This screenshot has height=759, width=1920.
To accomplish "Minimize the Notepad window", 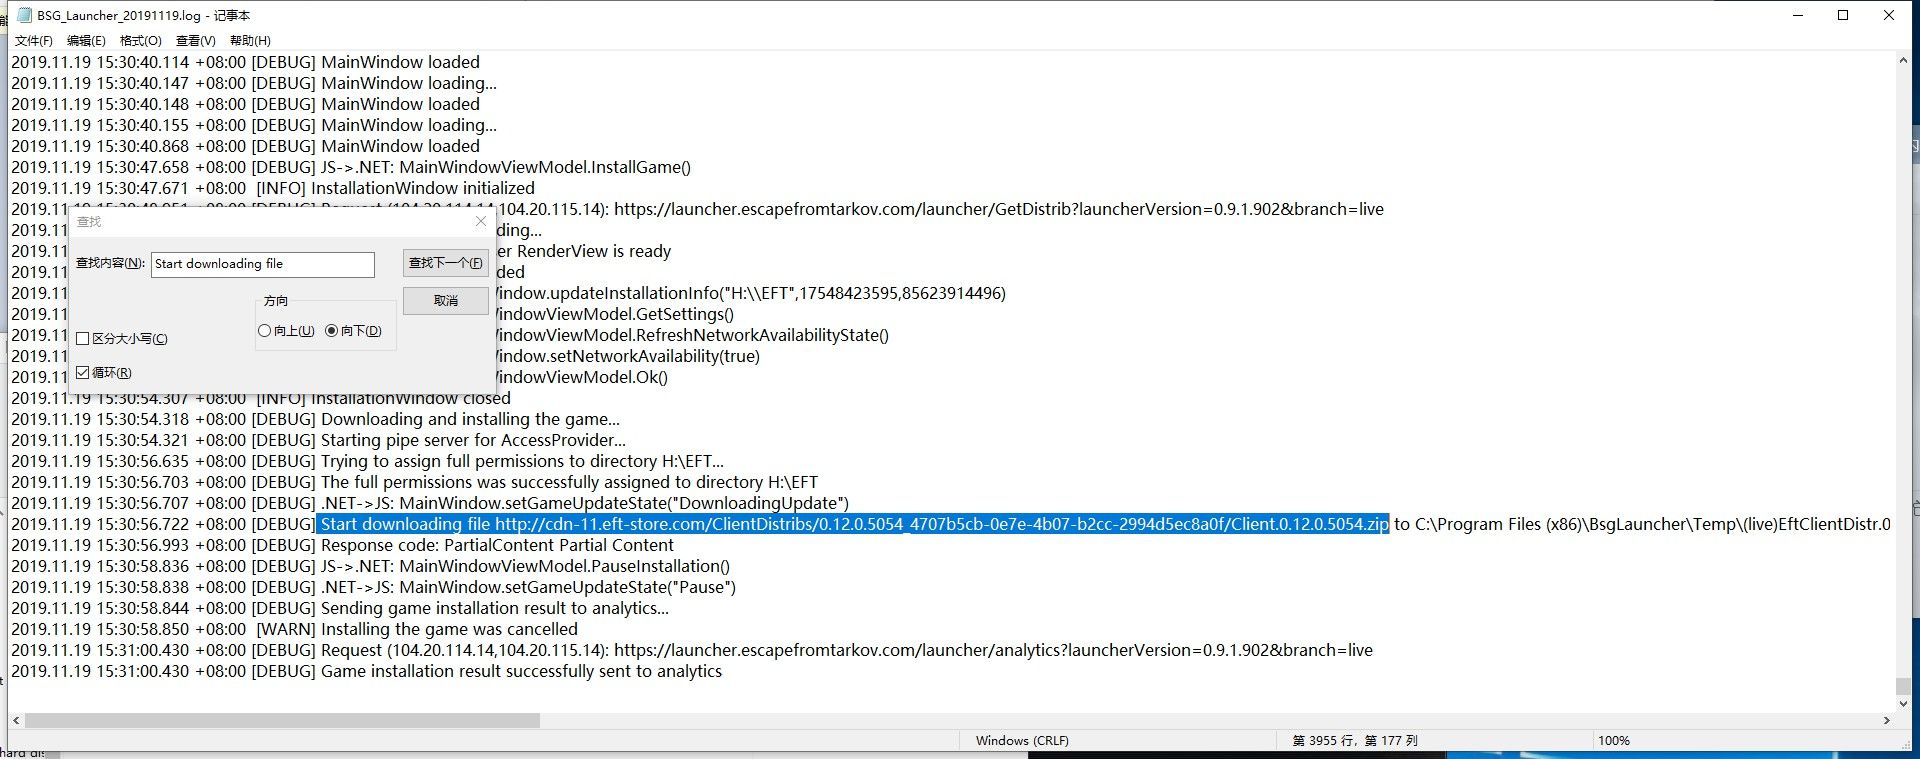I will [x=1797, y=15].
